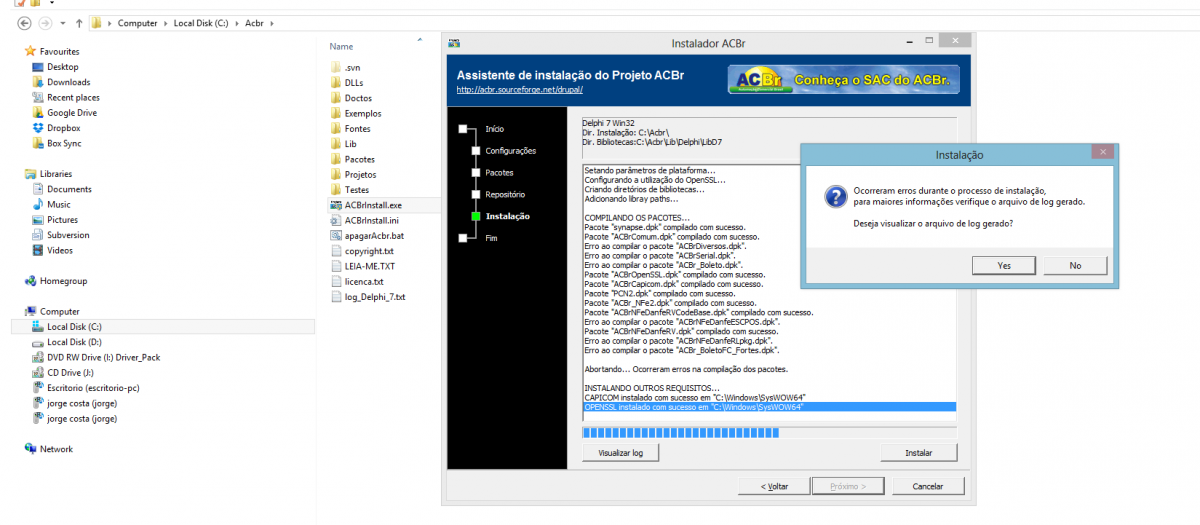The image size is (1200, 525).
Task: Select Homegroup in navigation pane
Action: coord(63,281)
